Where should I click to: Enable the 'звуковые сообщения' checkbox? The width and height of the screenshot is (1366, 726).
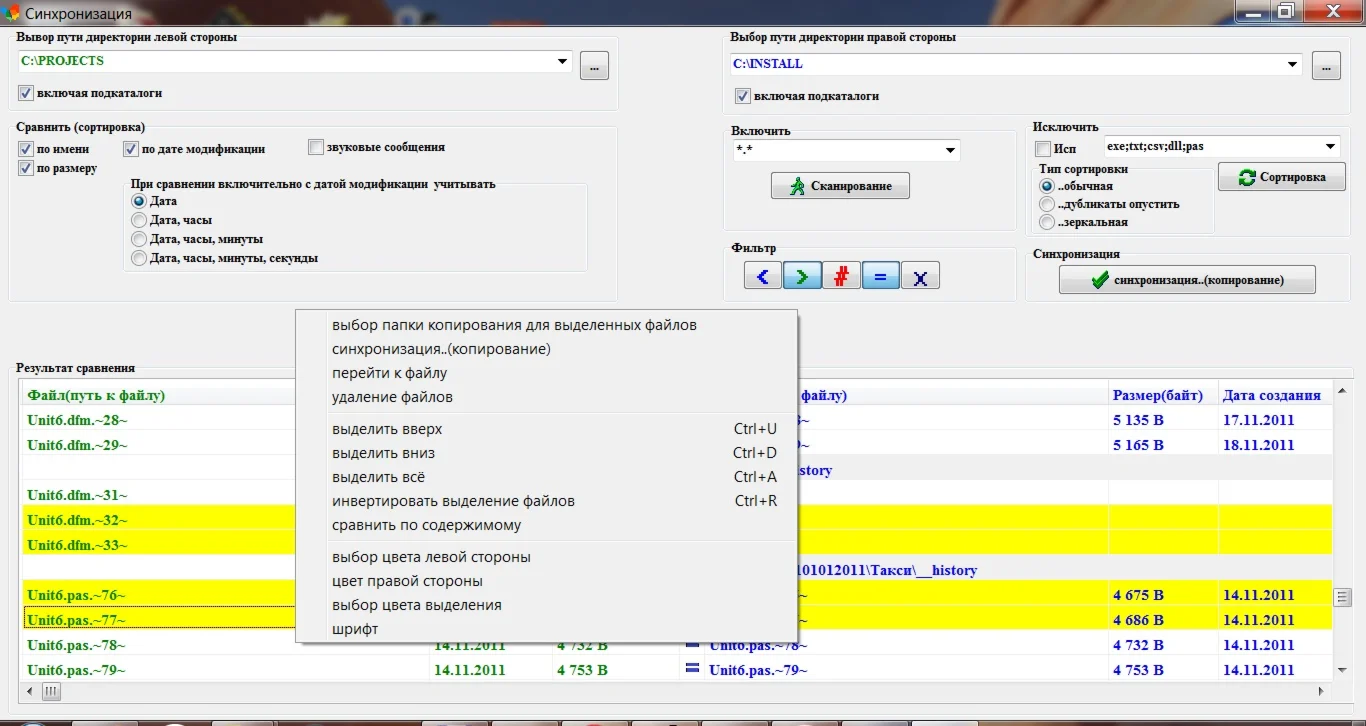317,147
